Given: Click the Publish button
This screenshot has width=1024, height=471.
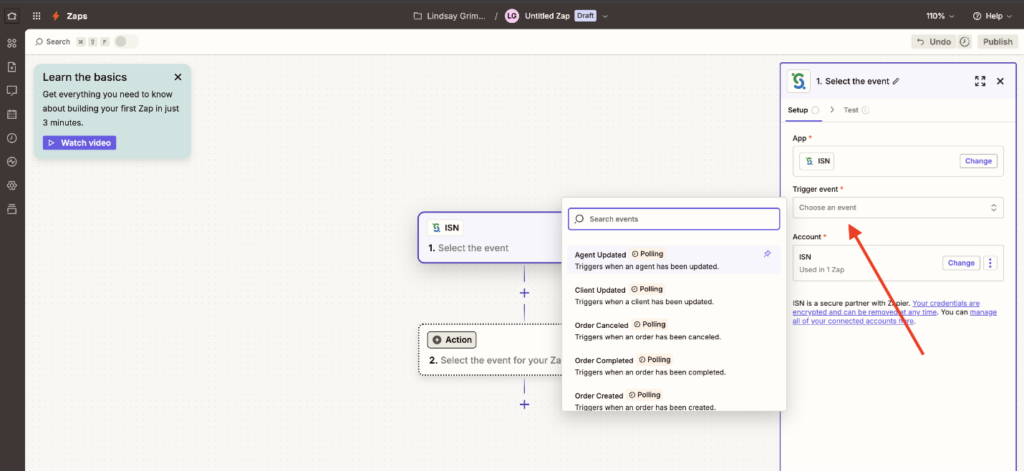Looking at the screenshot, I should 997,42.
